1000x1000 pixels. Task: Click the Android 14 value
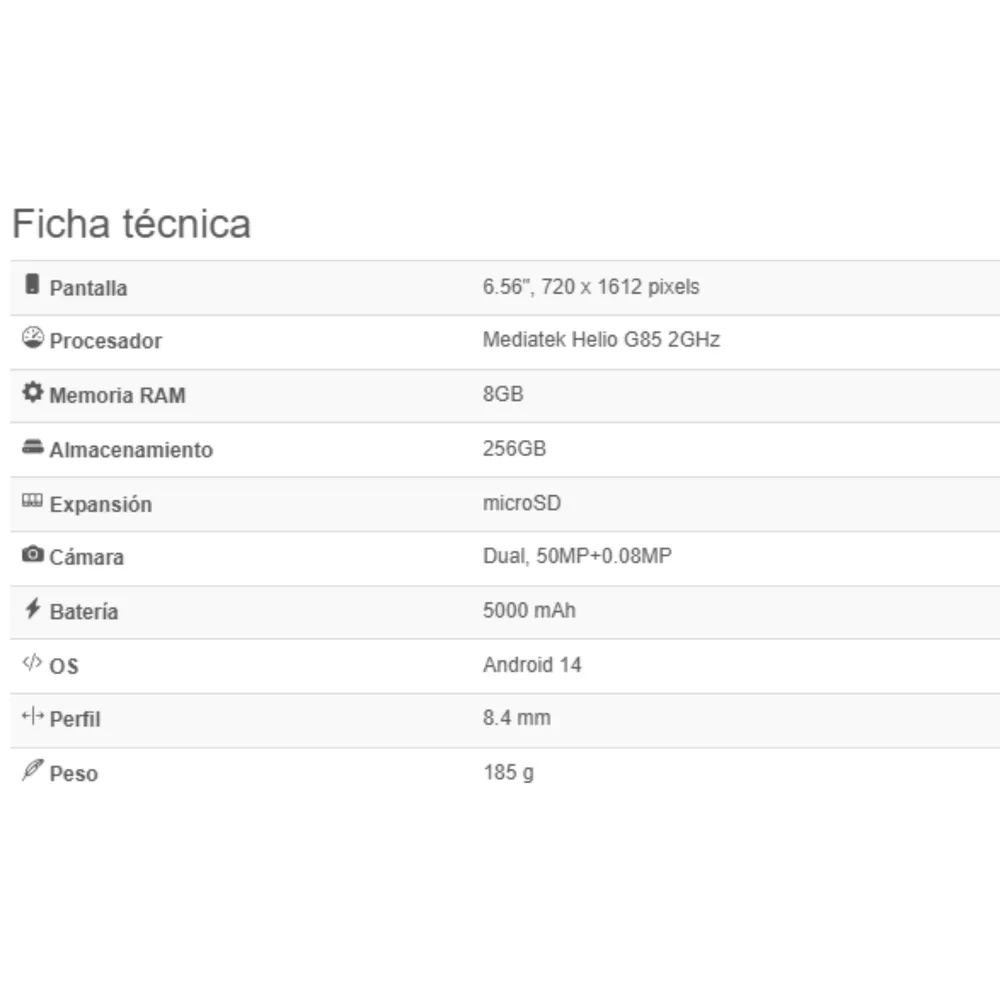coord(532,665)
